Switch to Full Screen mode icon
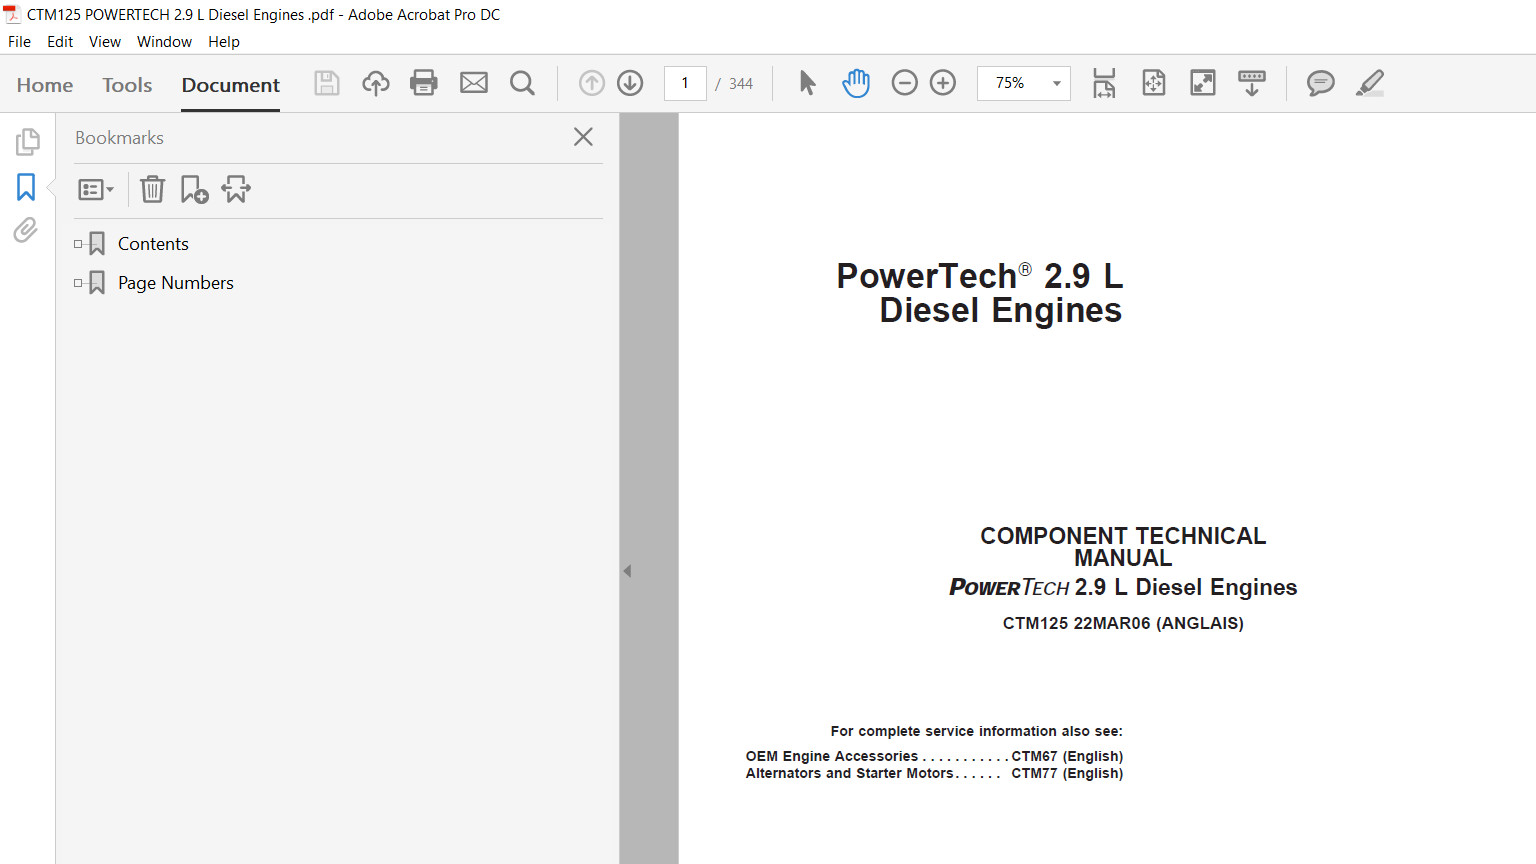The image size is (1536, 864). click(1203, 83)
